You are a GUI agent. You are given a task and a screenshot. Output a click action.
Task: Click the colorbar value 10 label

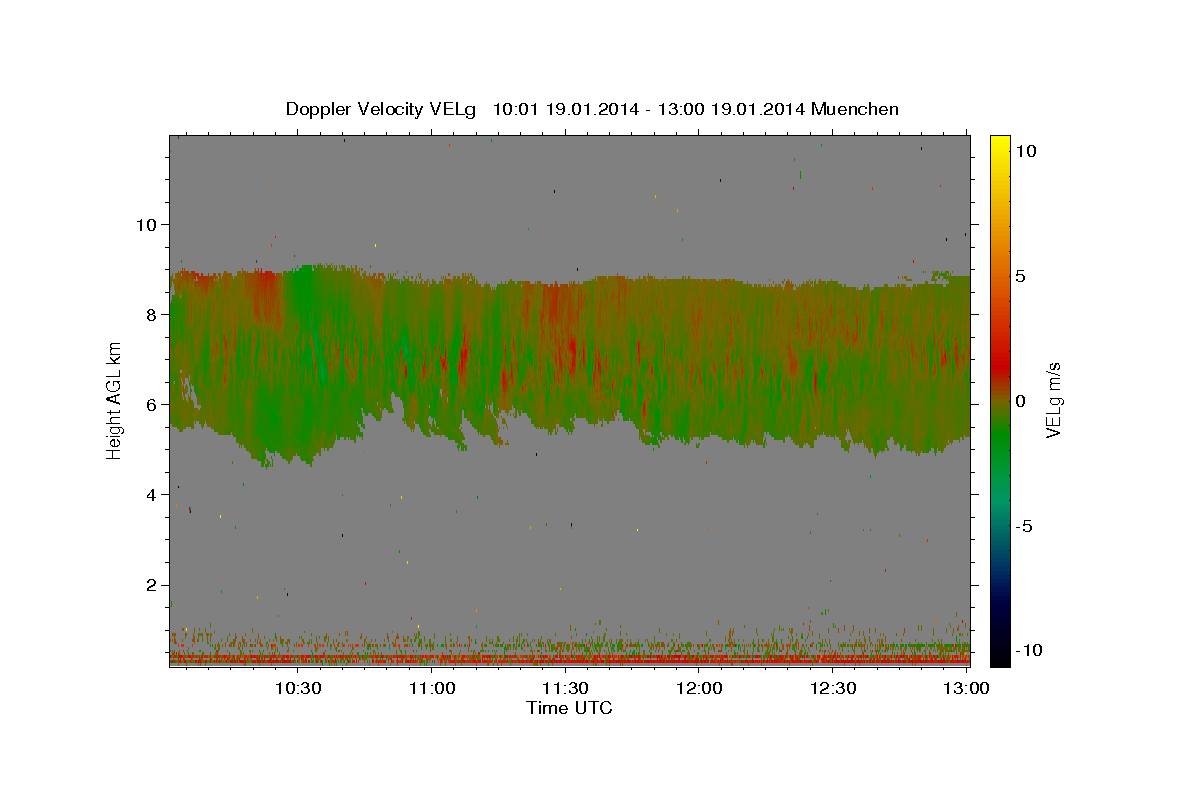coord(1025,151)
